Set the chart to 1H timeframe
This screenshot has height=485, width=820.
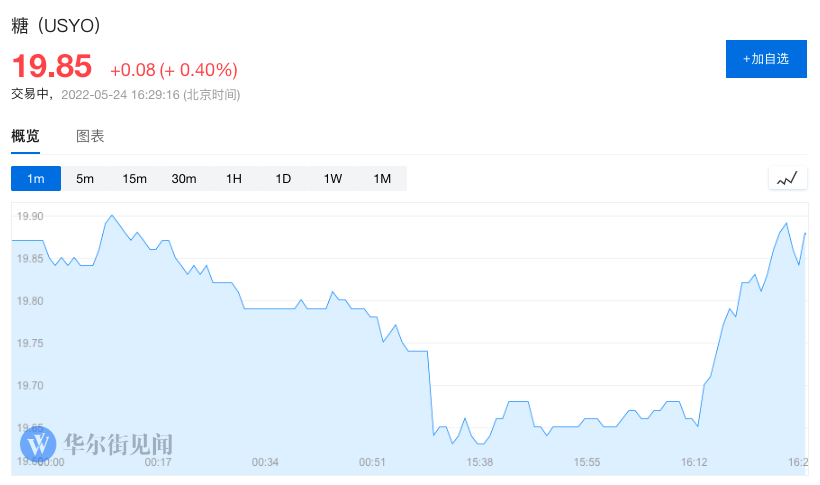[234, 179]
